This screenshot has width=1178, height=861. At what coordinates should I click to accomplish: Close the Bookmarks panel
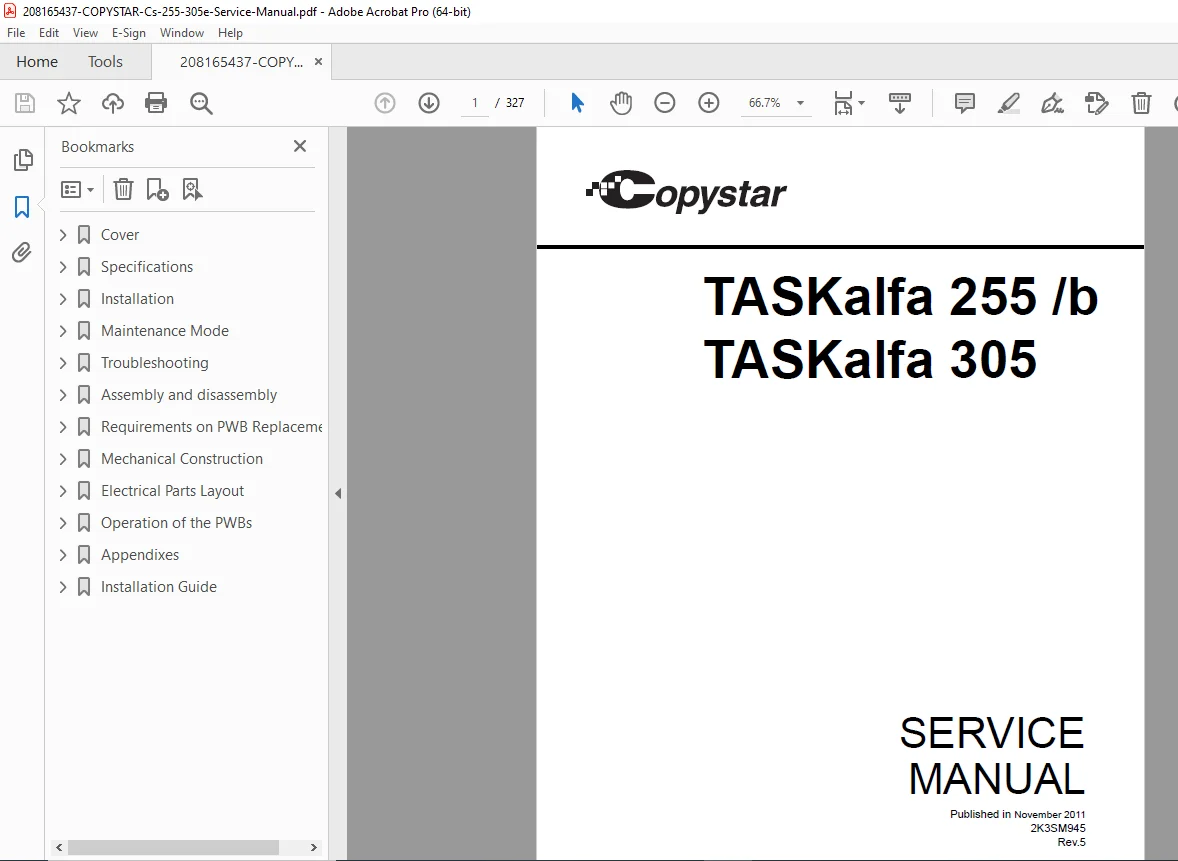[300, 146]
